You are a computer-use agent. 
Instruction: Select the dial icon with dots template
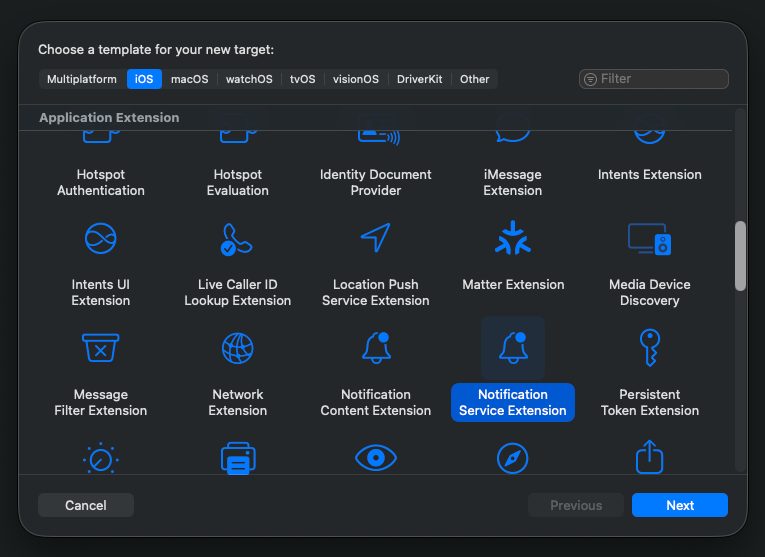101,458
